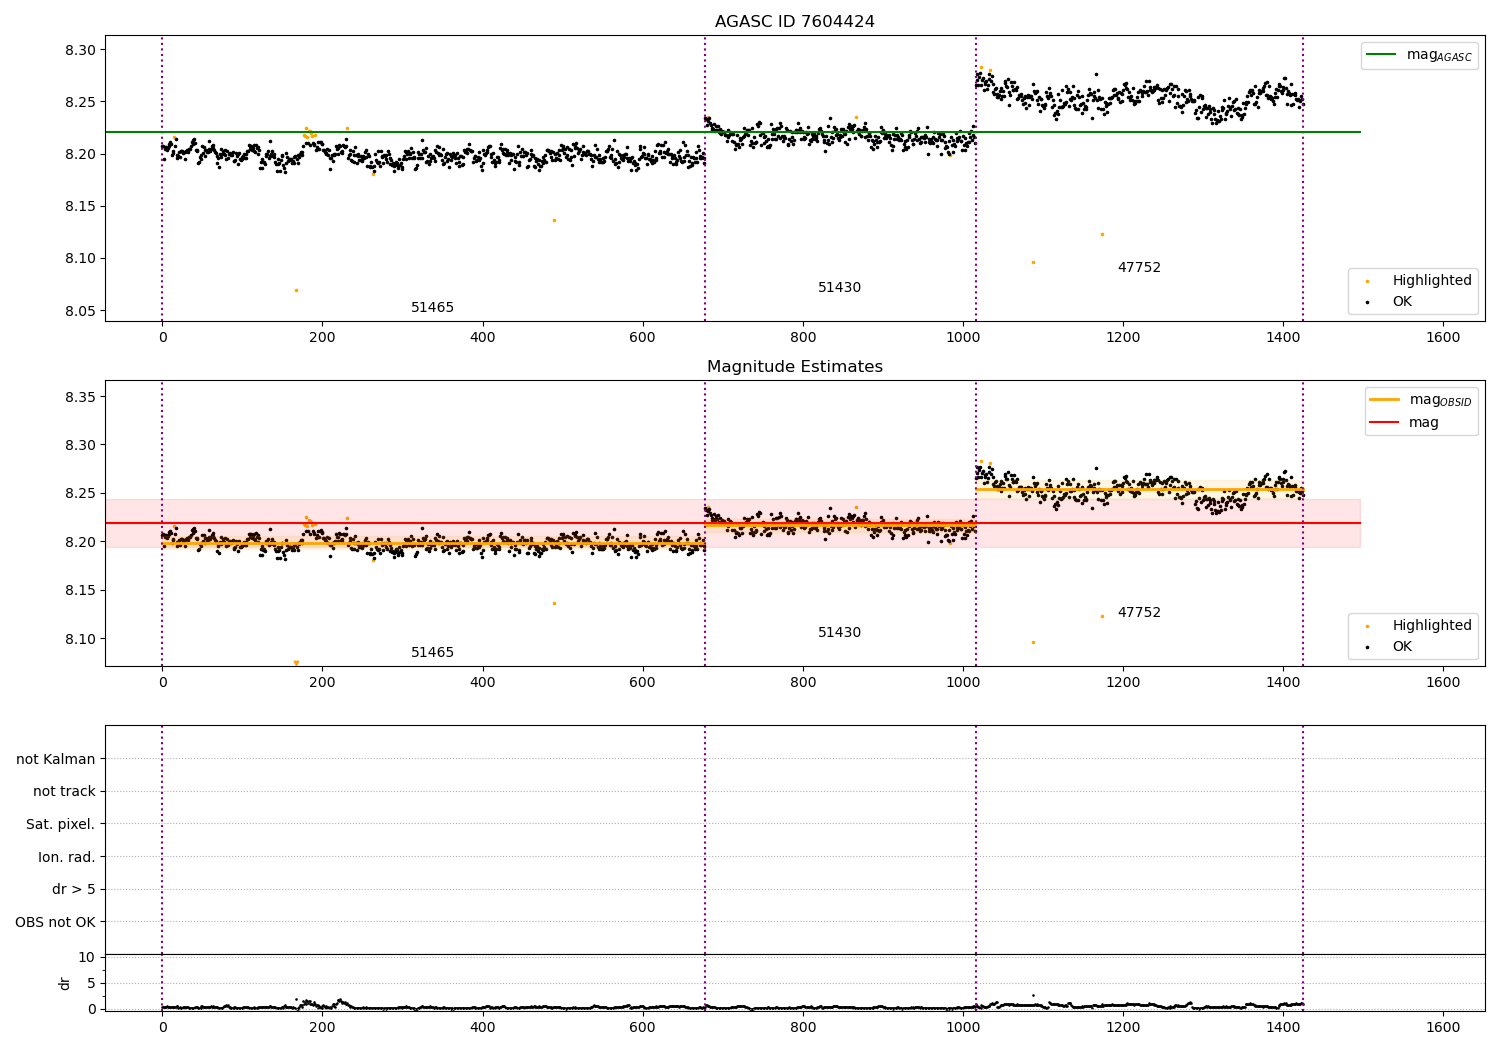The height and width of the screenshot is (1050, 1500).
Task: Click the red 'mag' legend entry
Action: (x=1405, y=423)
